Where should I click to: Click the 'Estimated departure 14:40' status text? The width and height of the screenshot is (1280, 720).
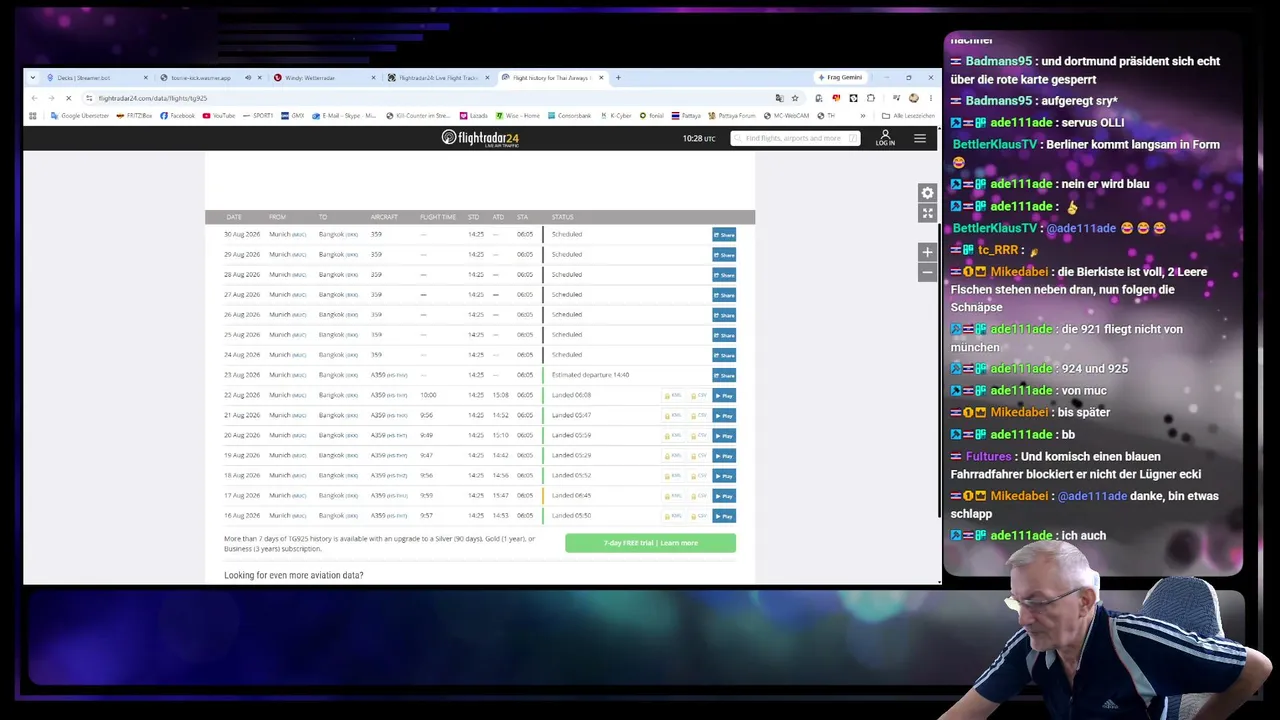(x=590, y=375)
